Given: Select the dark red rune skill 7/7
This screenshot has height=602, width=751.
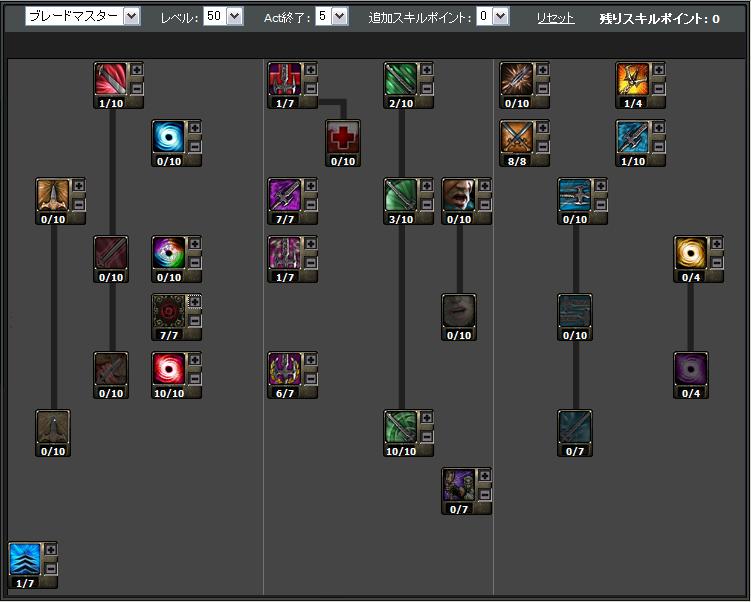Looking at the screenshot, I should click(x=169, y=311).
